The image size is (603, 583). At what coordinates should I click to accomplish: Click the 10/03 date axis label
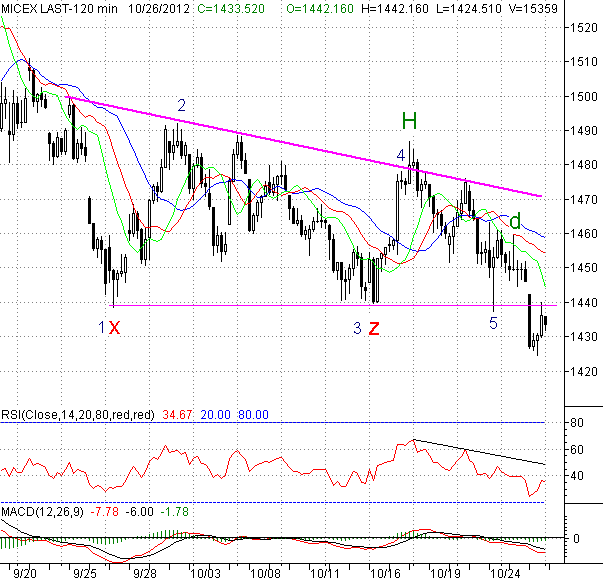point(206,574)
